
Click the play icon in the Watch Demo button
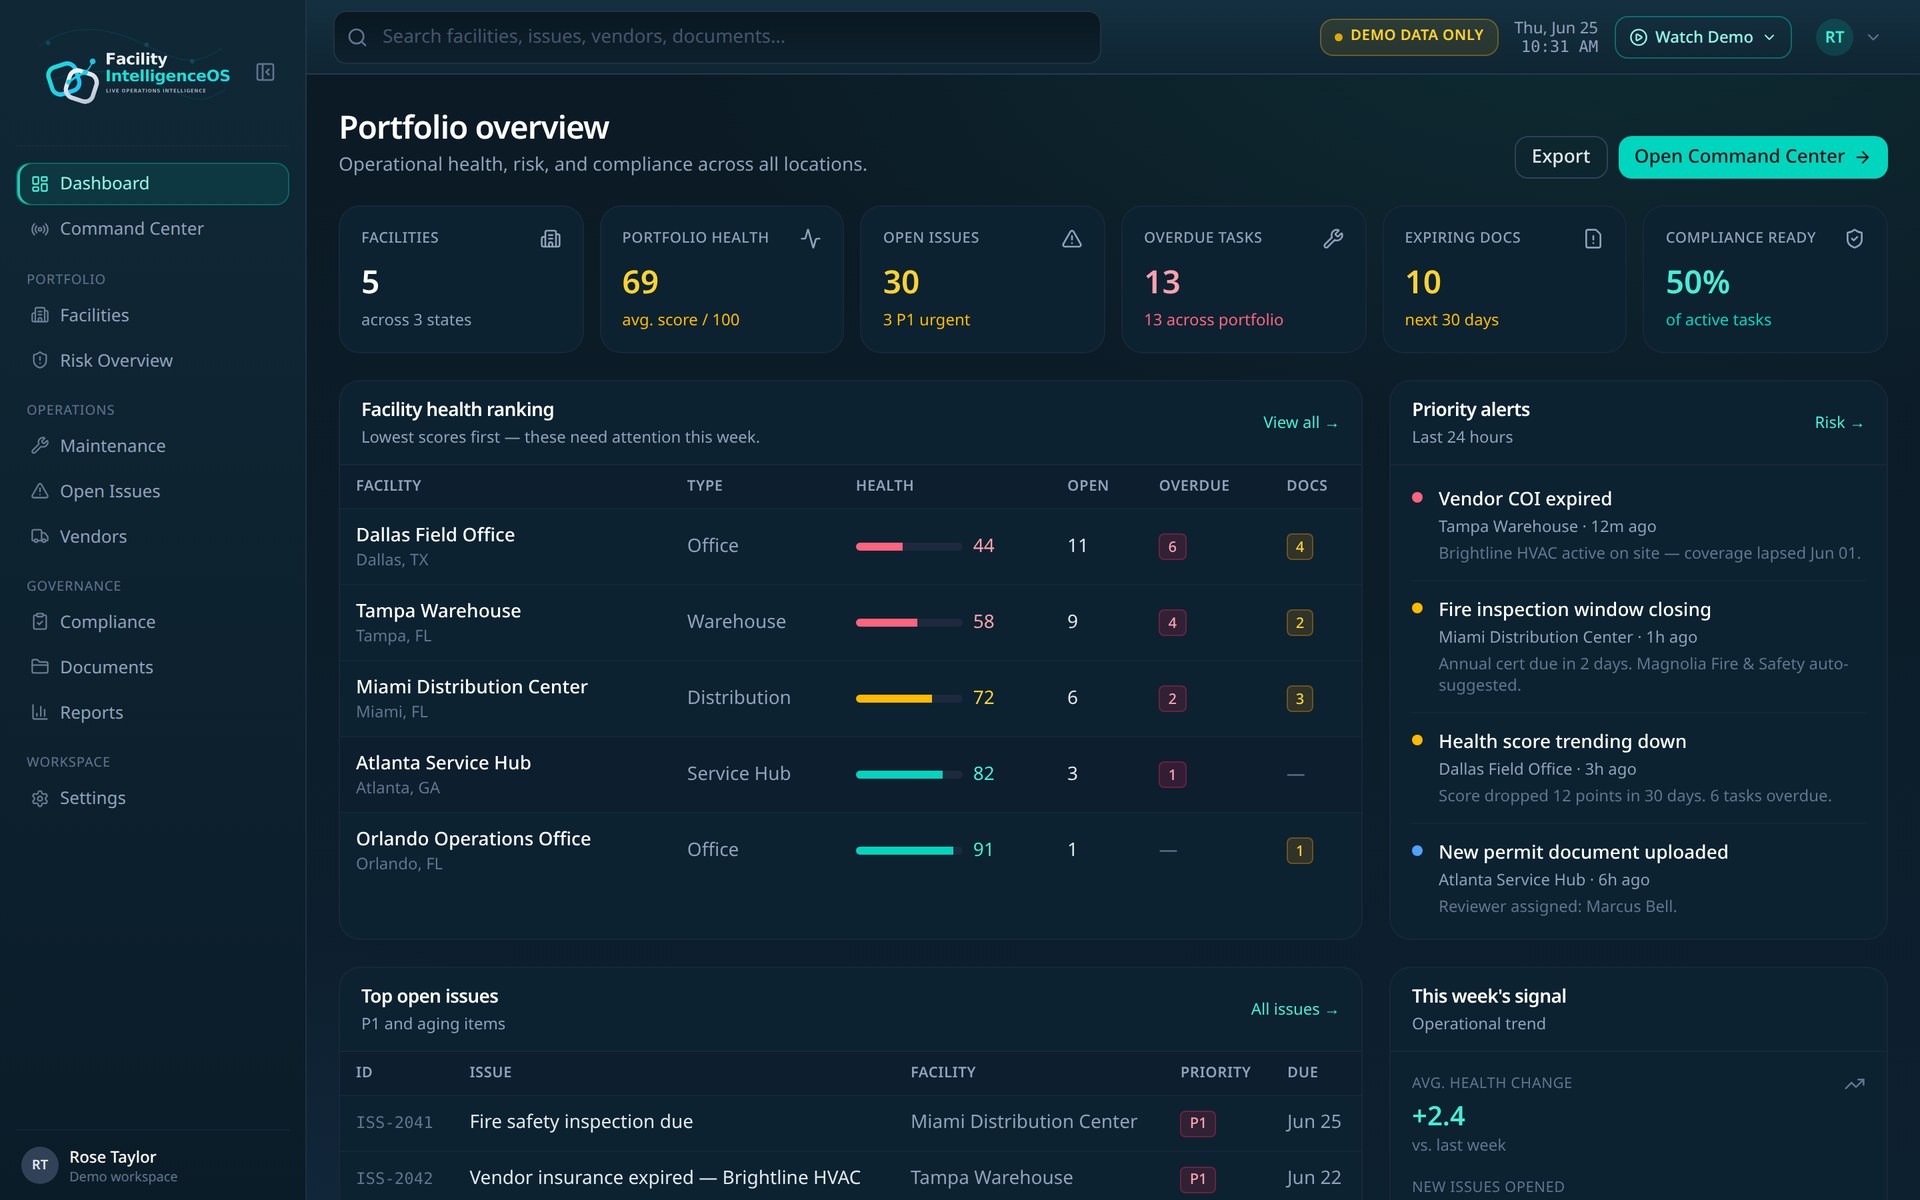[1638, 37]
